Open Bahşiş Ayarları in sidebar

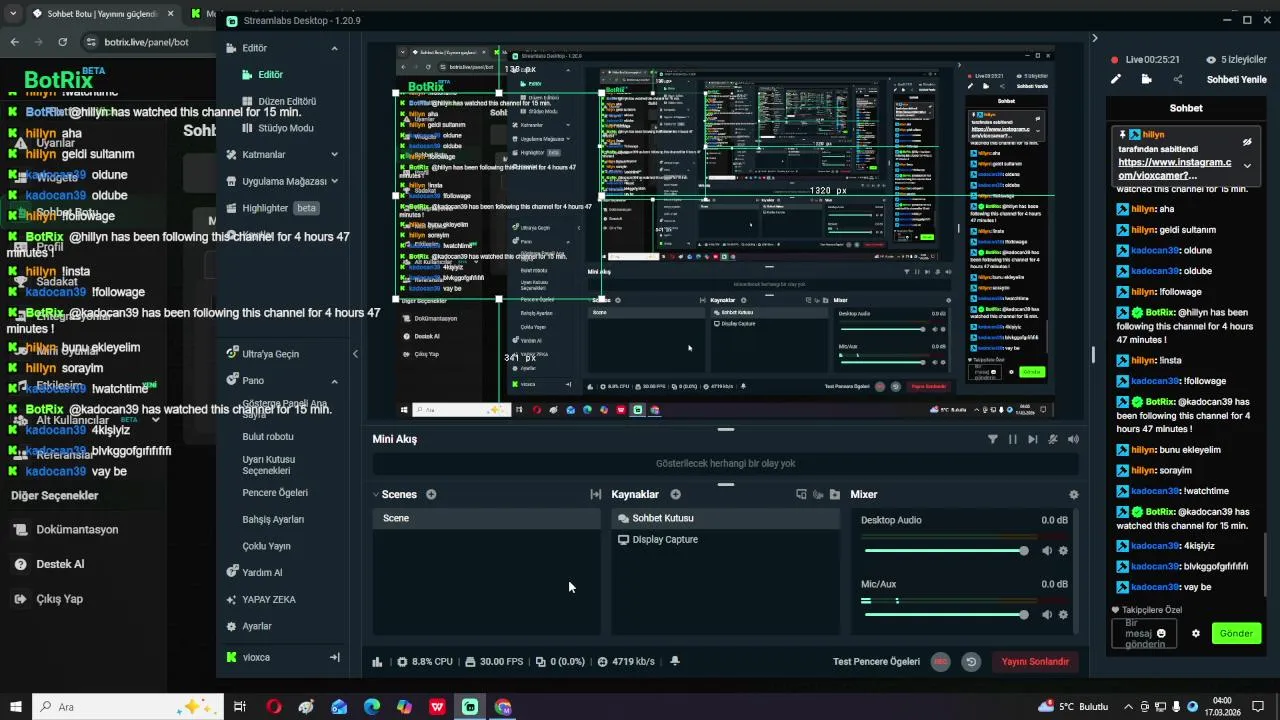[x=273, y=519]
